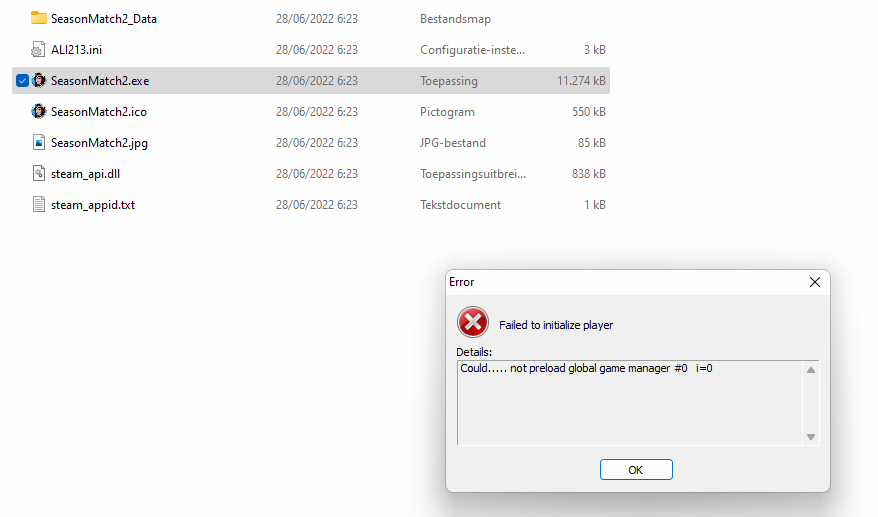The width and height of the screenshot is (878, 517).
Task: Select the steam_api.dll file name
Action: (85, 174)
